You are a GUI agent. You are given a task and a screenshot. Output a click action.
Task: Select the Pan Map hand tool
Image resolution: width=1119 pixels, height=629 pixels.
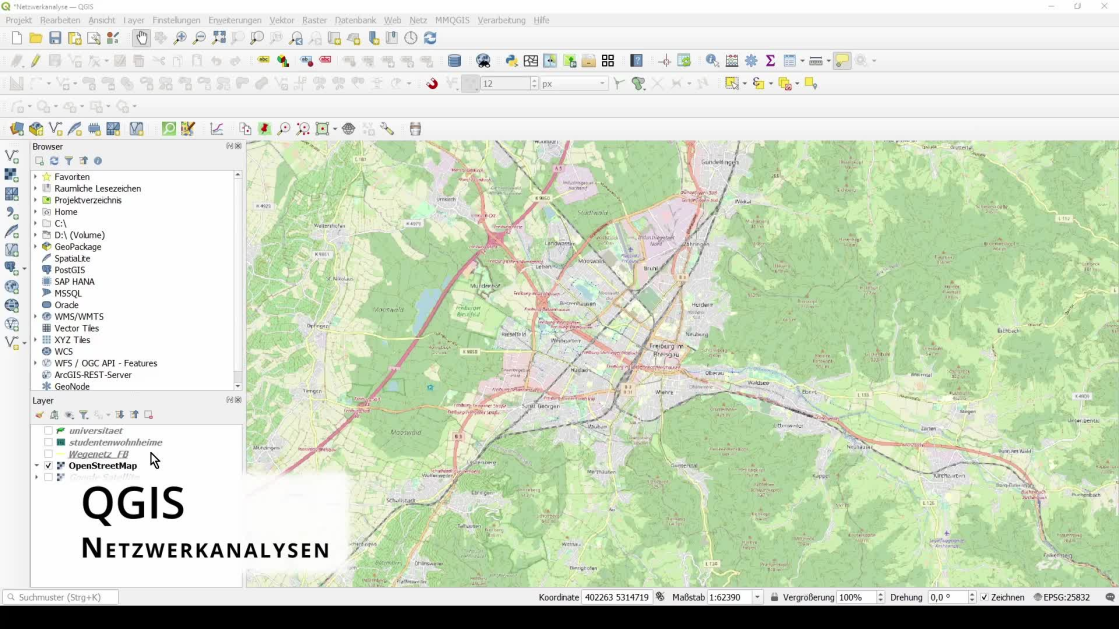[141, 38]
